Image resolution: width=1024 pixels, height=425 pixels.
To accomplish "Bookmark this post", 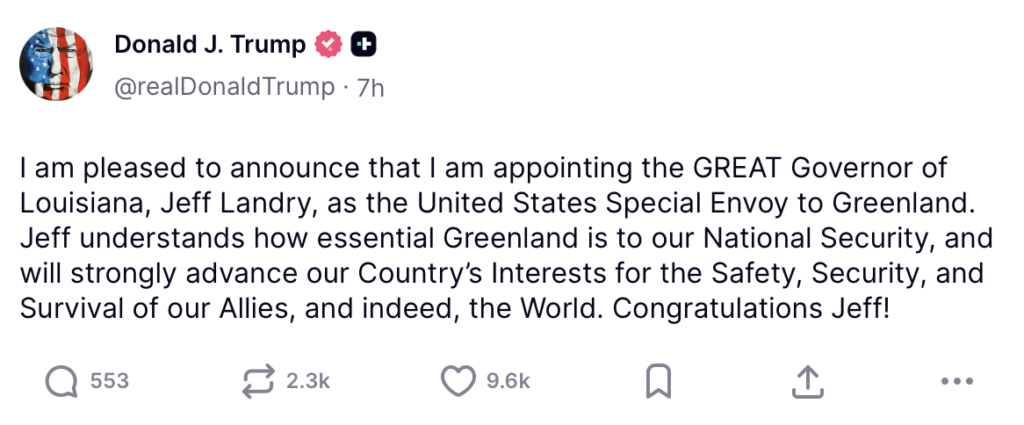I will pos(658,381).
